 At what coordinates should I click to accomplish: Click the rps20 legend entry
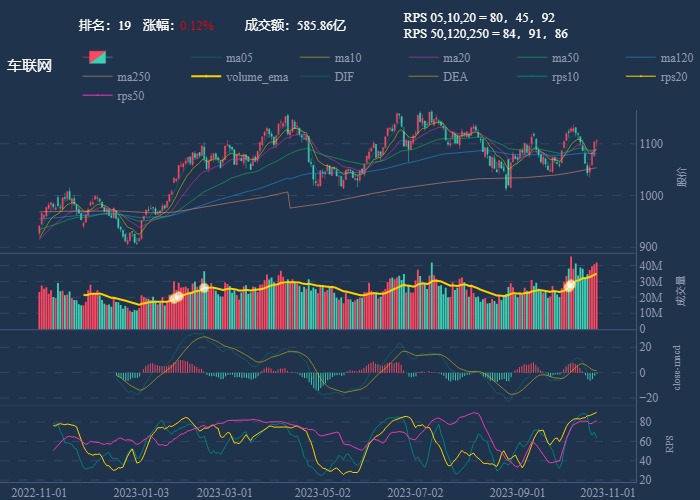click(x=661, y=77)
